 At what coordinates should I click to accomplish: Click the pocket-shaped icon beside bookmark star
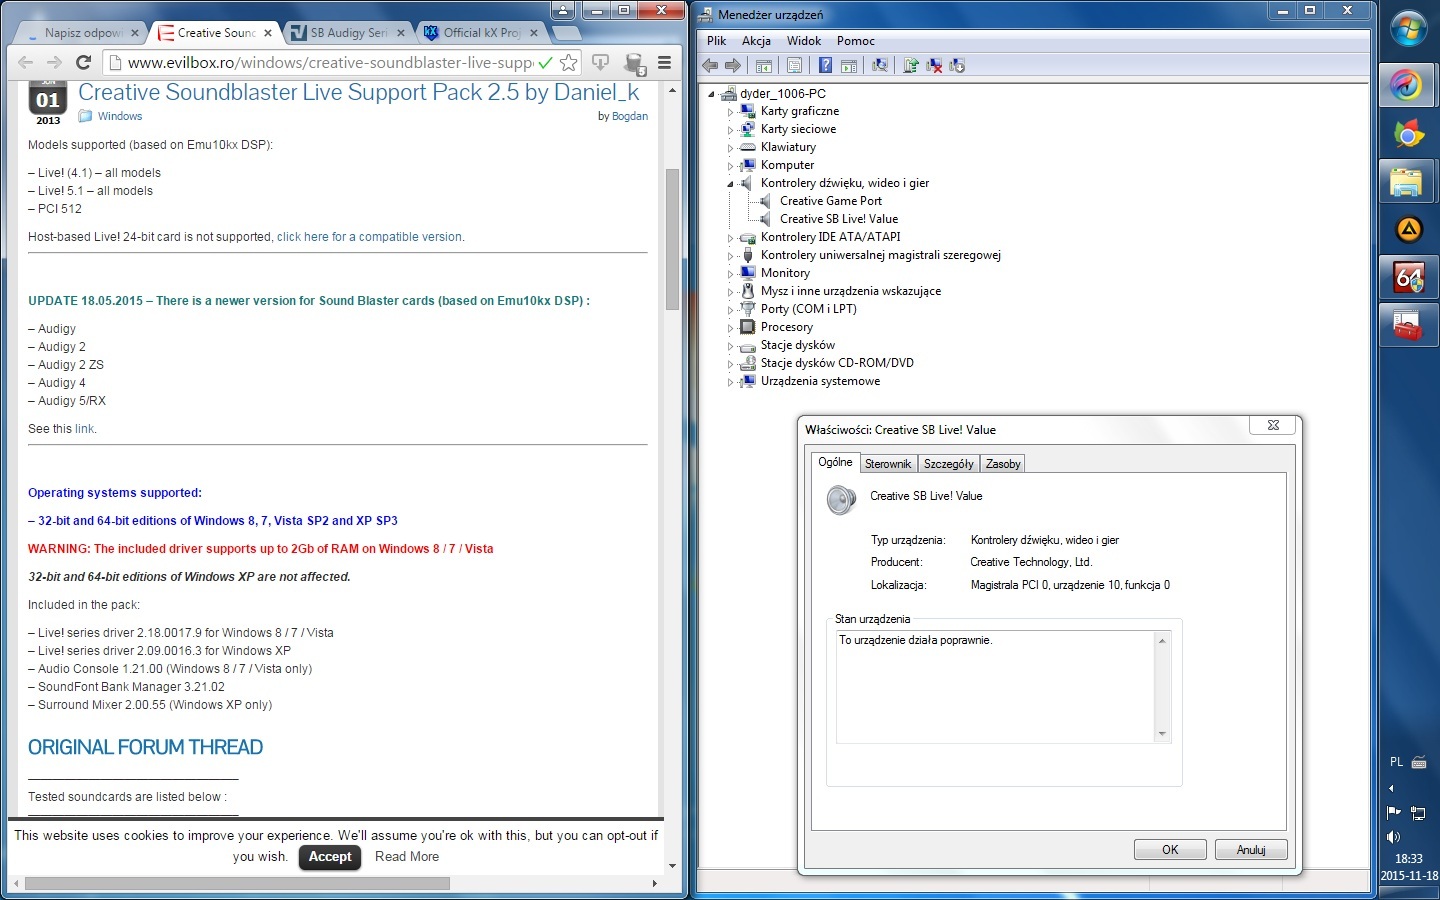pos(601,62)
